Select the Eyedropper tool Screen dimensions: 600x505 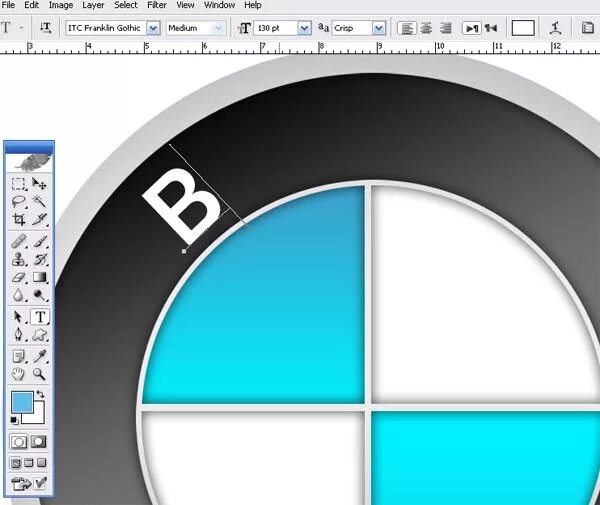click(39, 357)
